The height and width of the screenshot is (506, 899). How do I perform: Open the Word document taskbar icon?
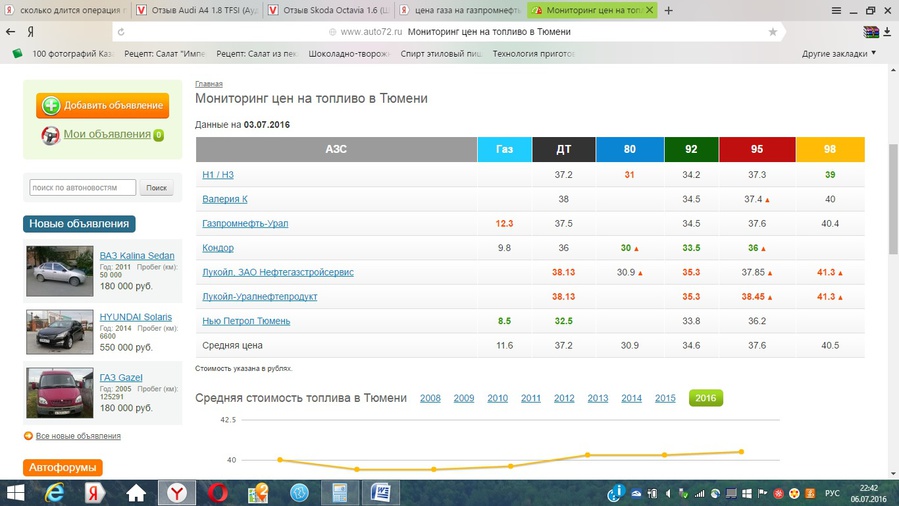point(381,493)
